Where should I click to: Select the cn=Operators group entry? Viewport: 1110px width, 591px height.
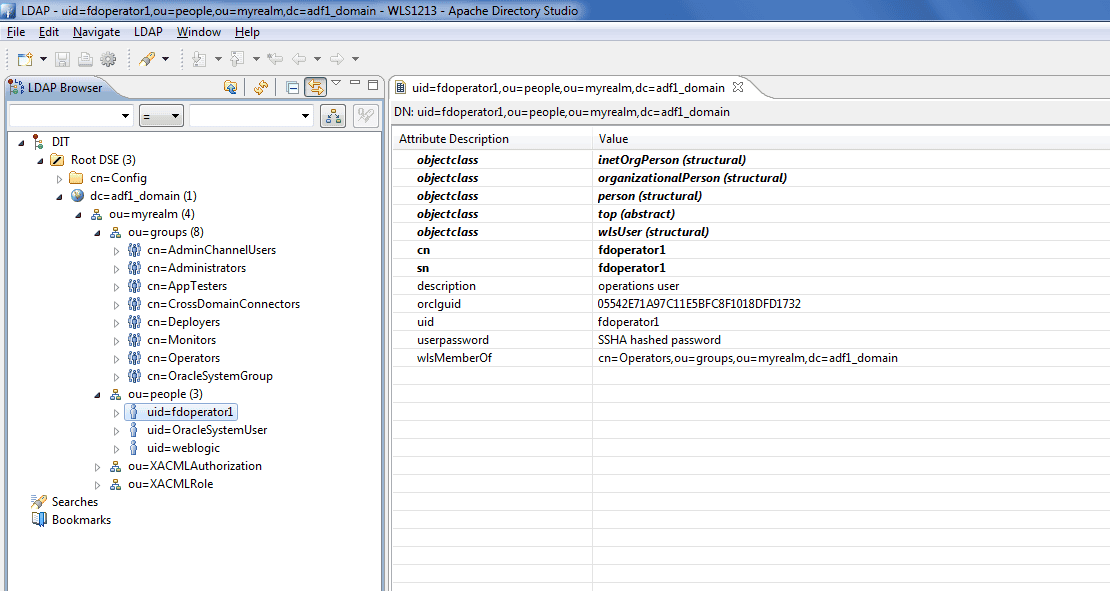183,358
